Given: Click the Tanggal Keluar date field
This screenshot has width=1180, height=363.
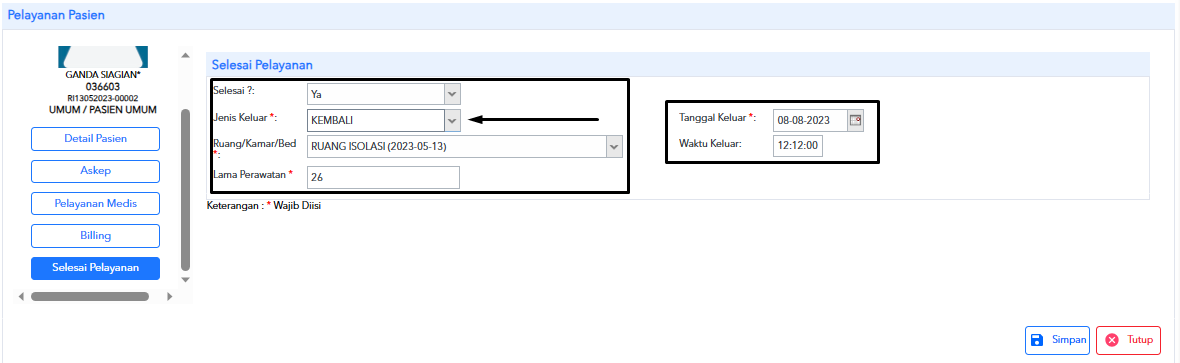Looking at the screenshot, I should tap(810, 120).
